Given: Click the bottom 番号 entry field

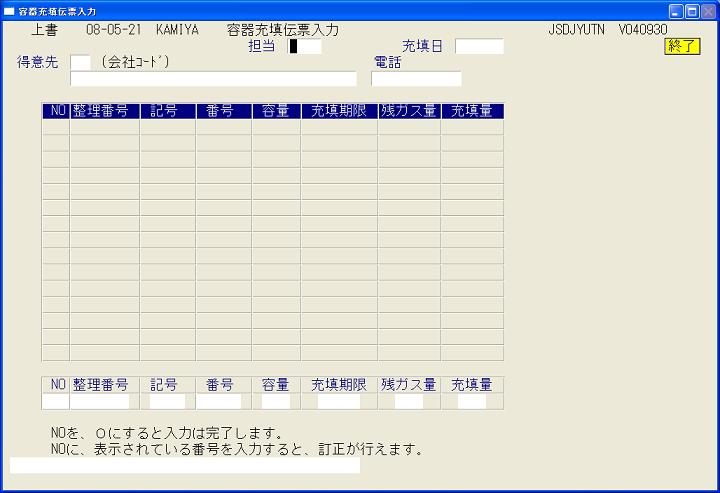Looking at the screenshot, I should coord(219,402).
